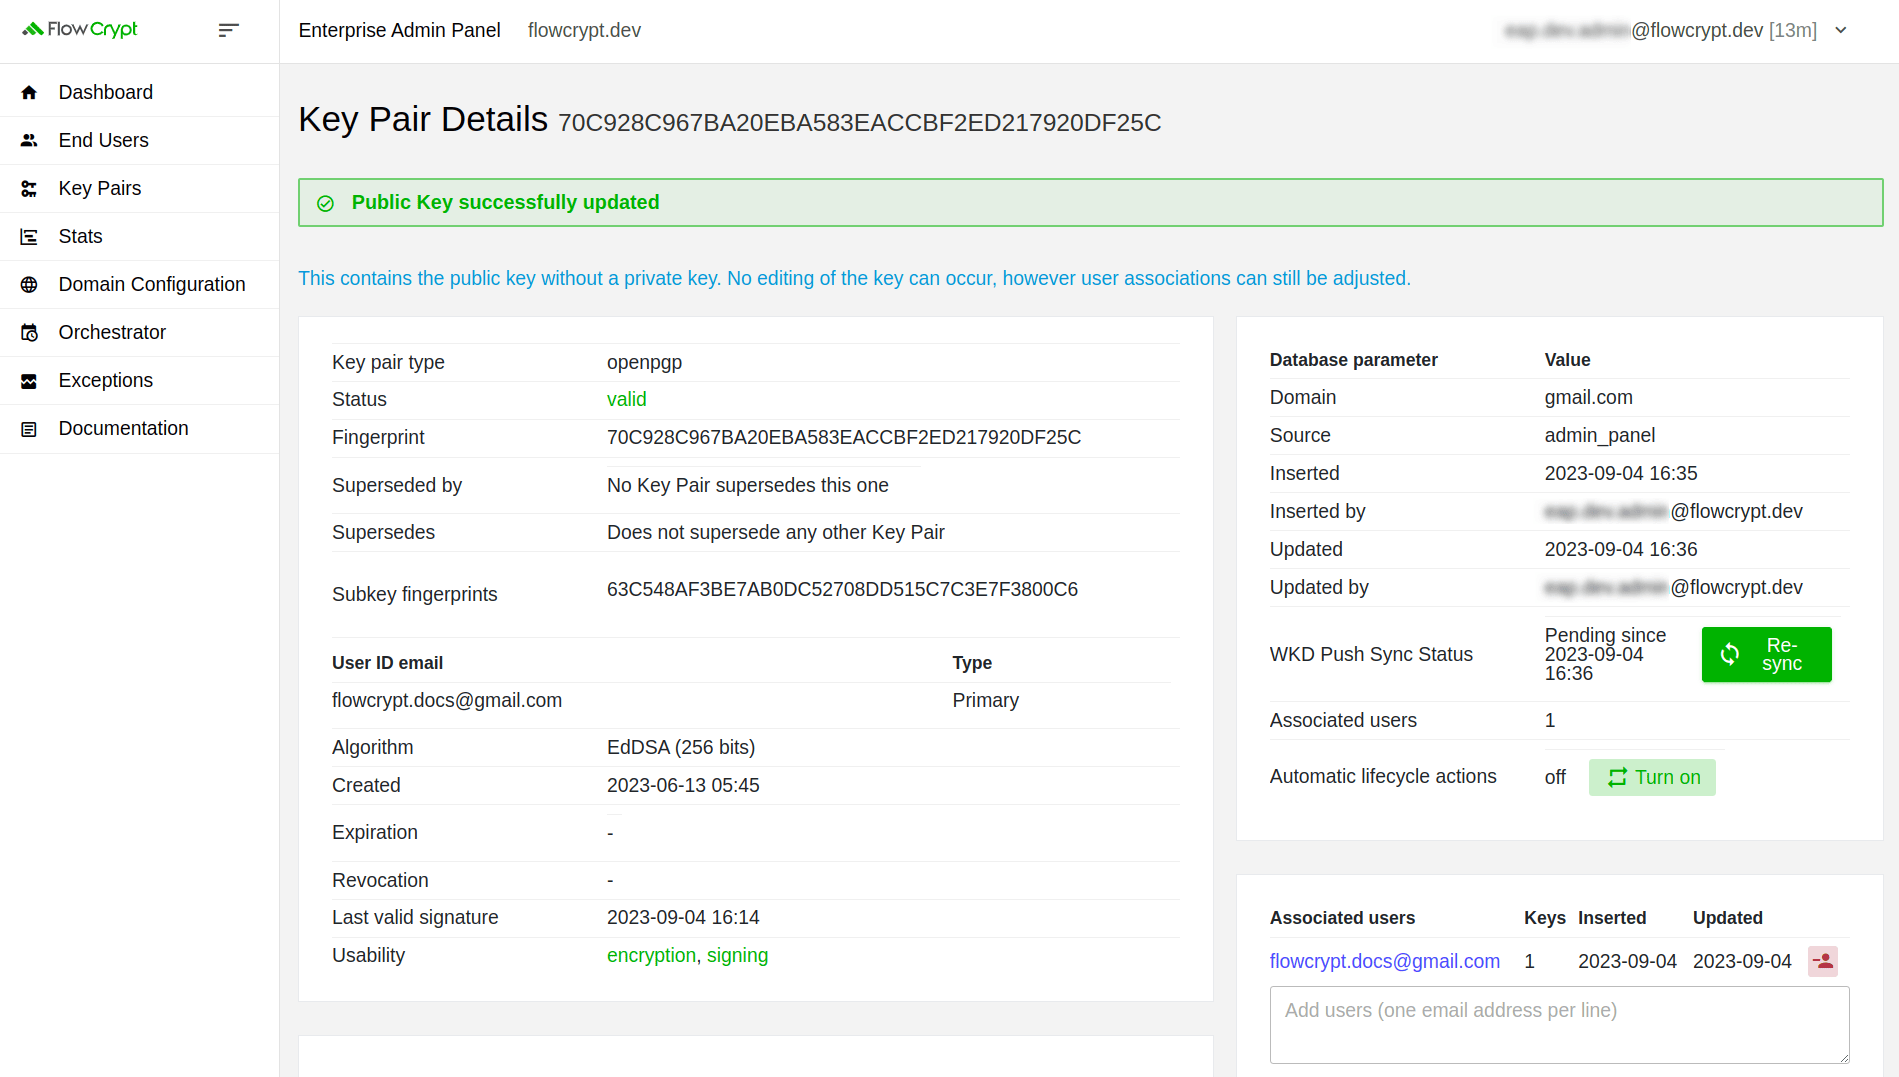Click the 'signing' usability value

tap(737, 955)
